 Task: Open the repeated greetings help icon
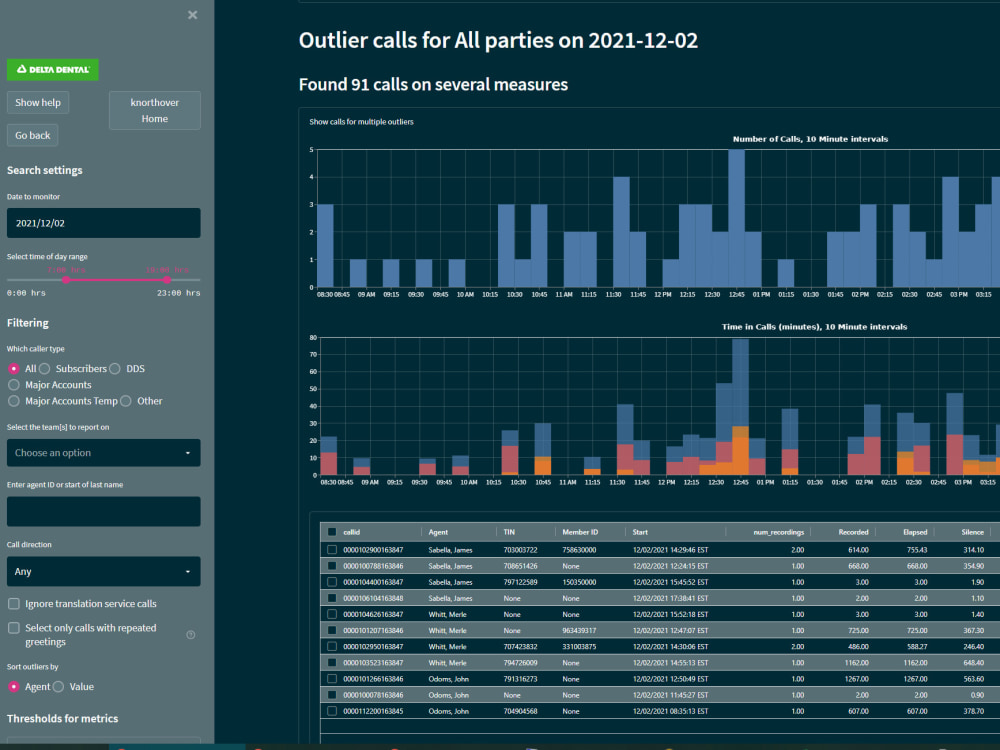(x=191, y=635)
